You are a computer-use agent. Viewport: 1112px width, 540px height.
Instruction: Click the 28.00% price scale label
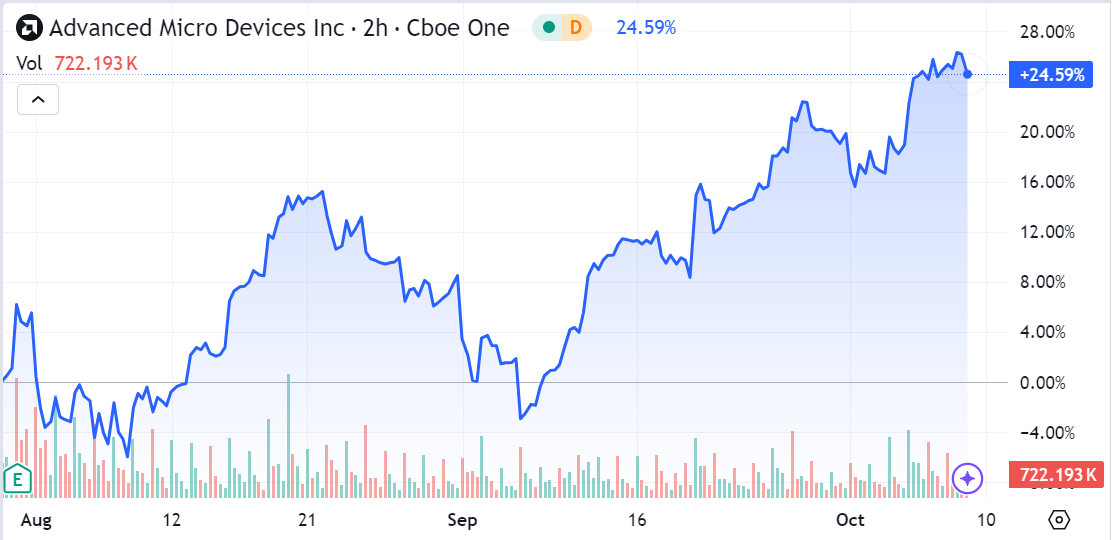[1046, 32]
